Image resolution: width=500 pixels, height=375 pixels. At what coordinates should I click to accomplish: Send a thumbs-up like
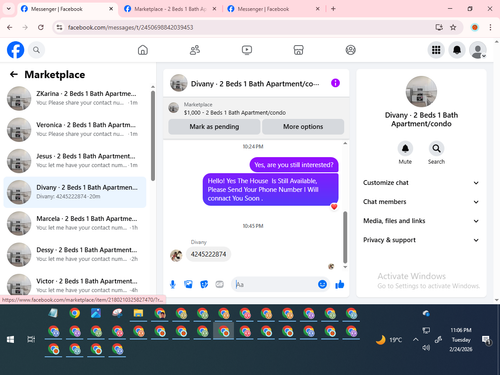coord(340,284)
